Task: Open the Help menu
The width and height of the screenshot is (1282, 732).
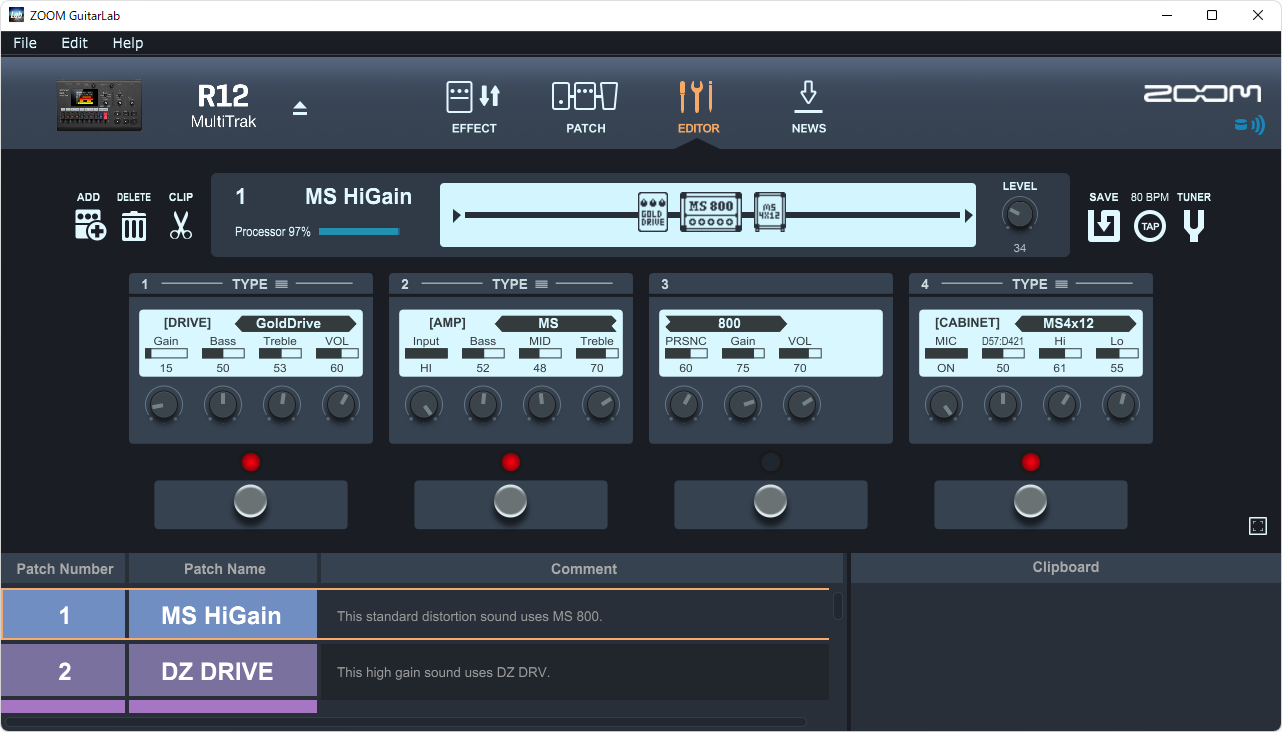Action: point(128,43)
